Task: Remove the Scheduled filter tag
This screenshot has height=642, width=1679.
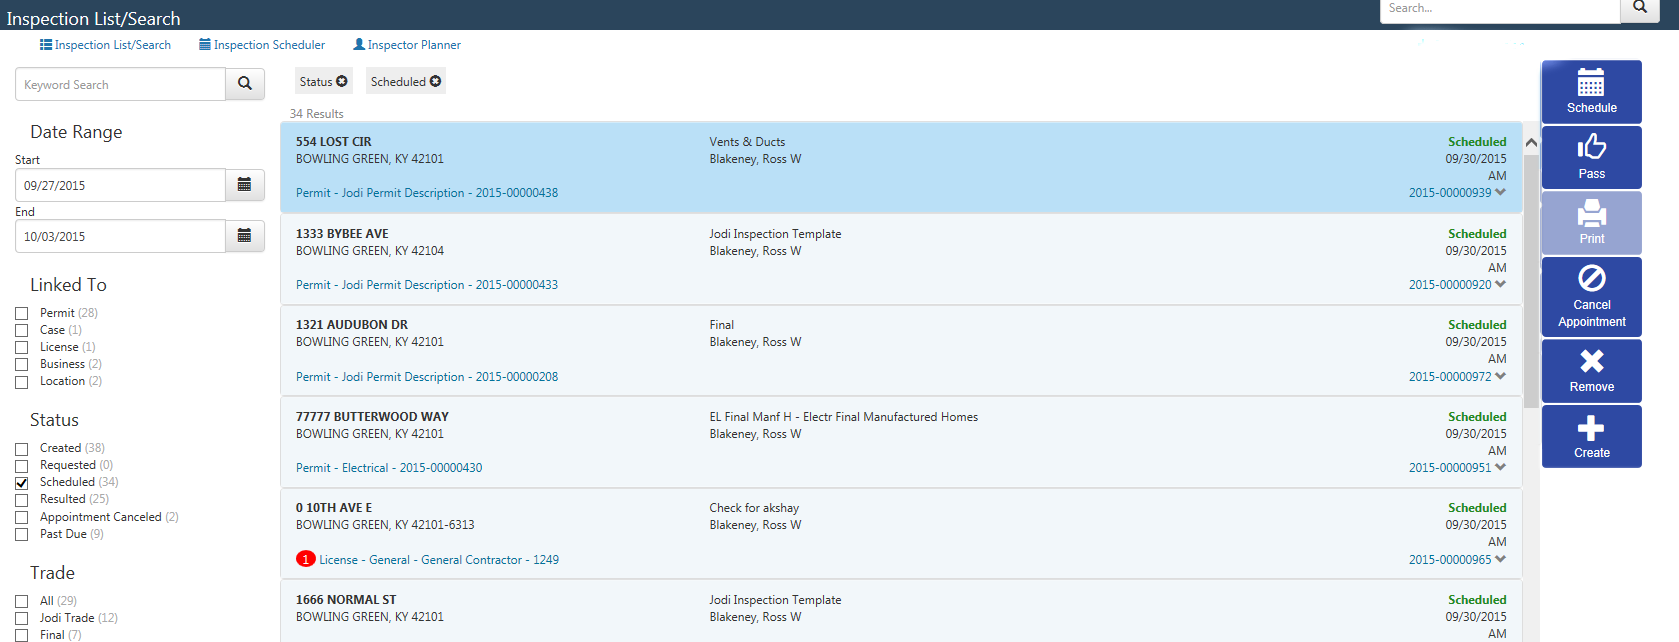Action: [x=436, y=82]
